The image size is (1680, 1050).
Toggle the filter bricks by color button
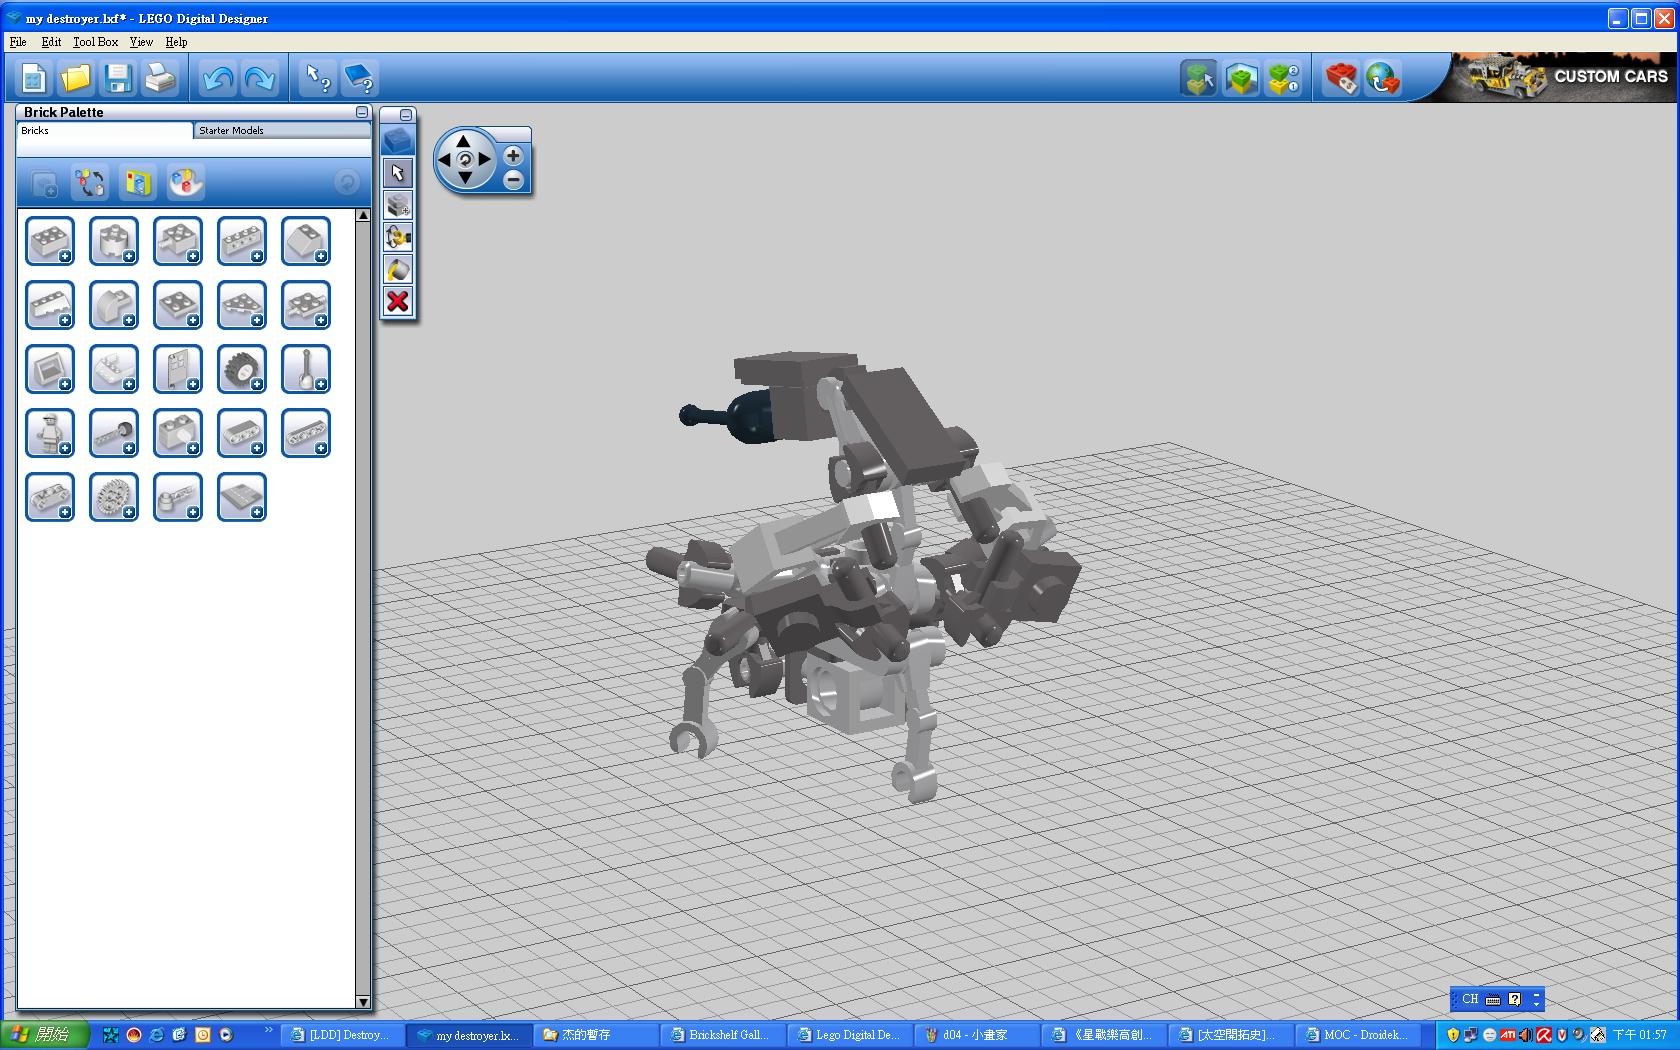tap(185, 182)
